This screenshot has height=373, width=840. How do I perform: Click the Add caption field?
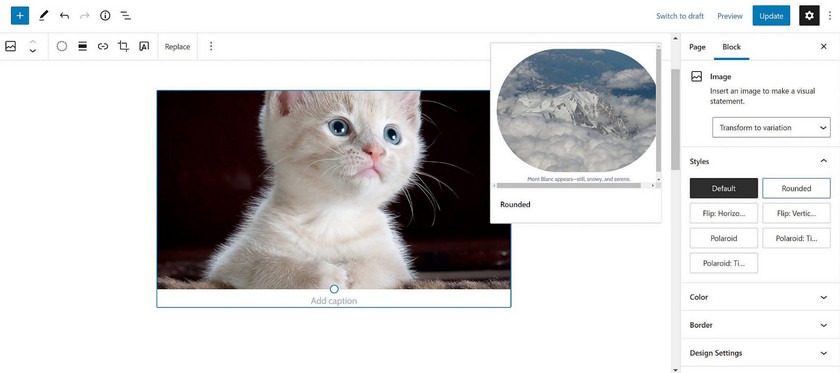click(x=334, y=301)
